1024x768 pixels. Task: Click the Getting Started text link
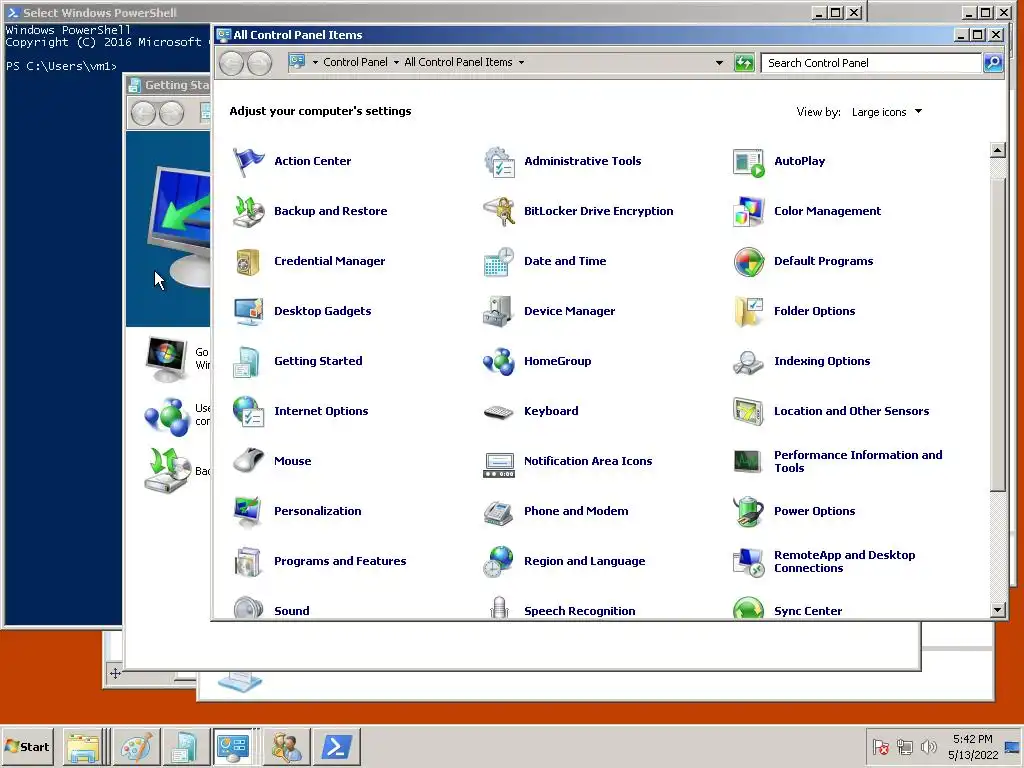(318, 360)
